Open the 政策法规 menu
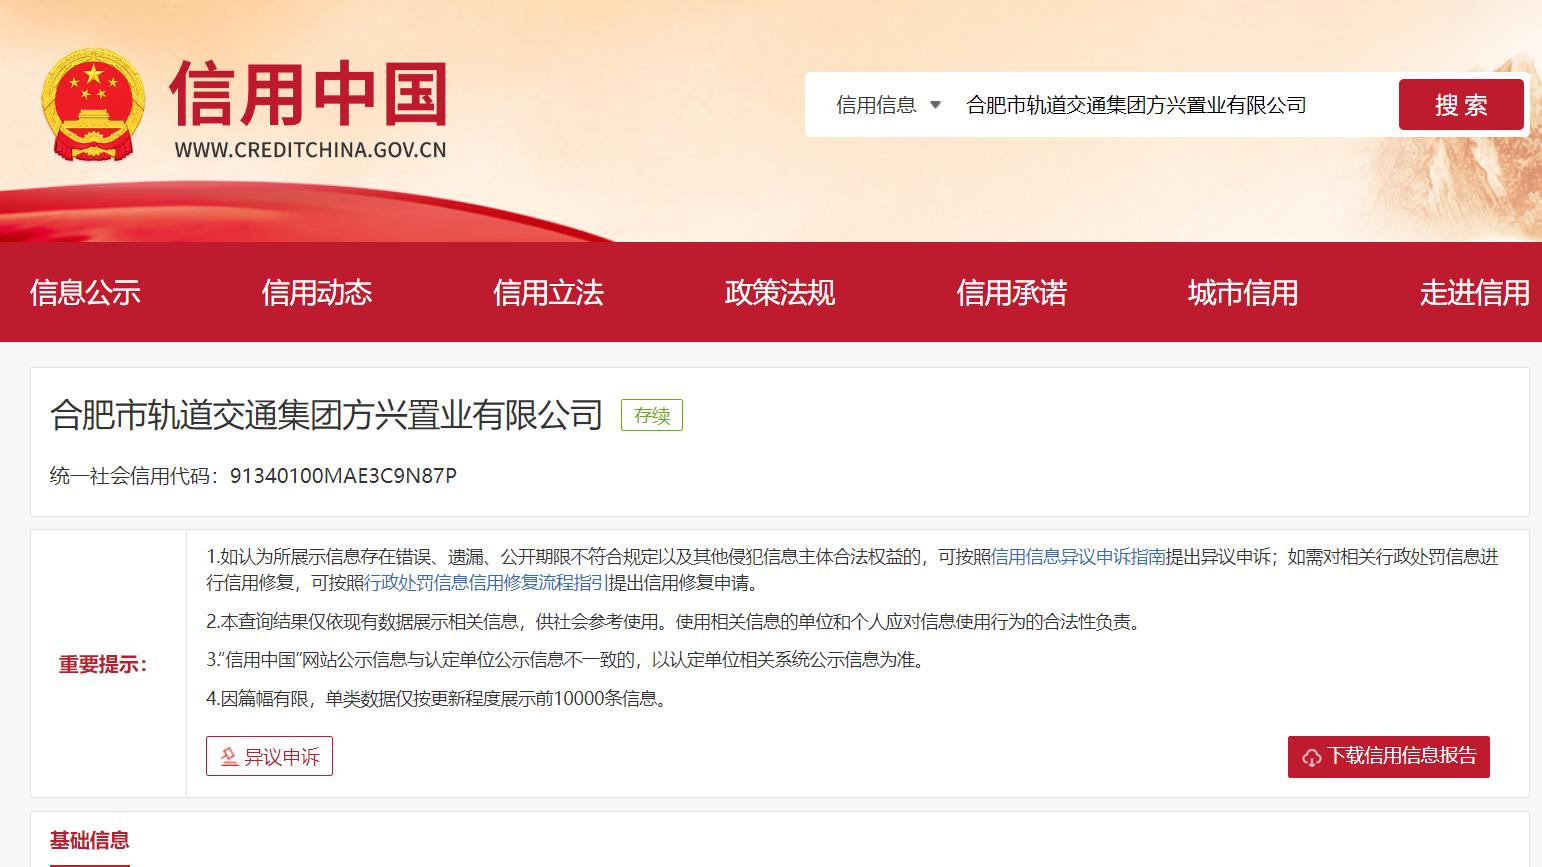This screenshot has height=867, width=1542. (780, 292)
